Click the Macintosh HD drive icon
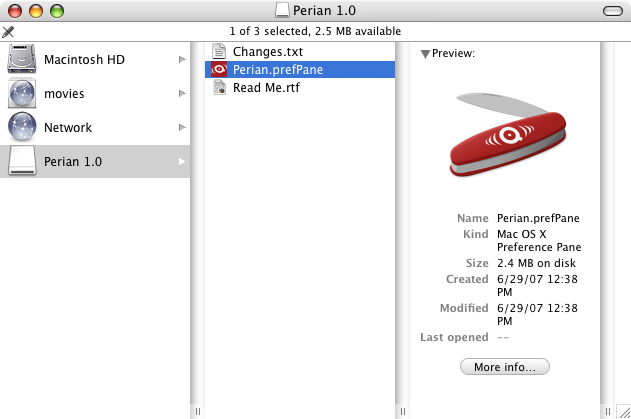Image resolution: width=631 pixels, height=419 pixels. pyautogui.click(x=22, y=60)
